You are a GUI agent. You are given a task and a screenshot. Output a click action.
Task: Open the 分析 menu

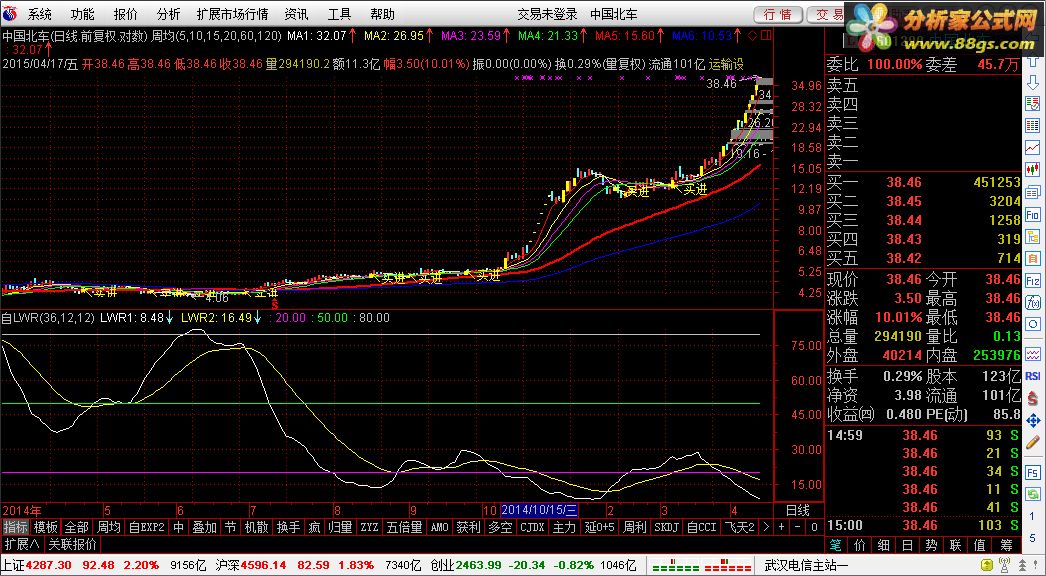point(168,14)
